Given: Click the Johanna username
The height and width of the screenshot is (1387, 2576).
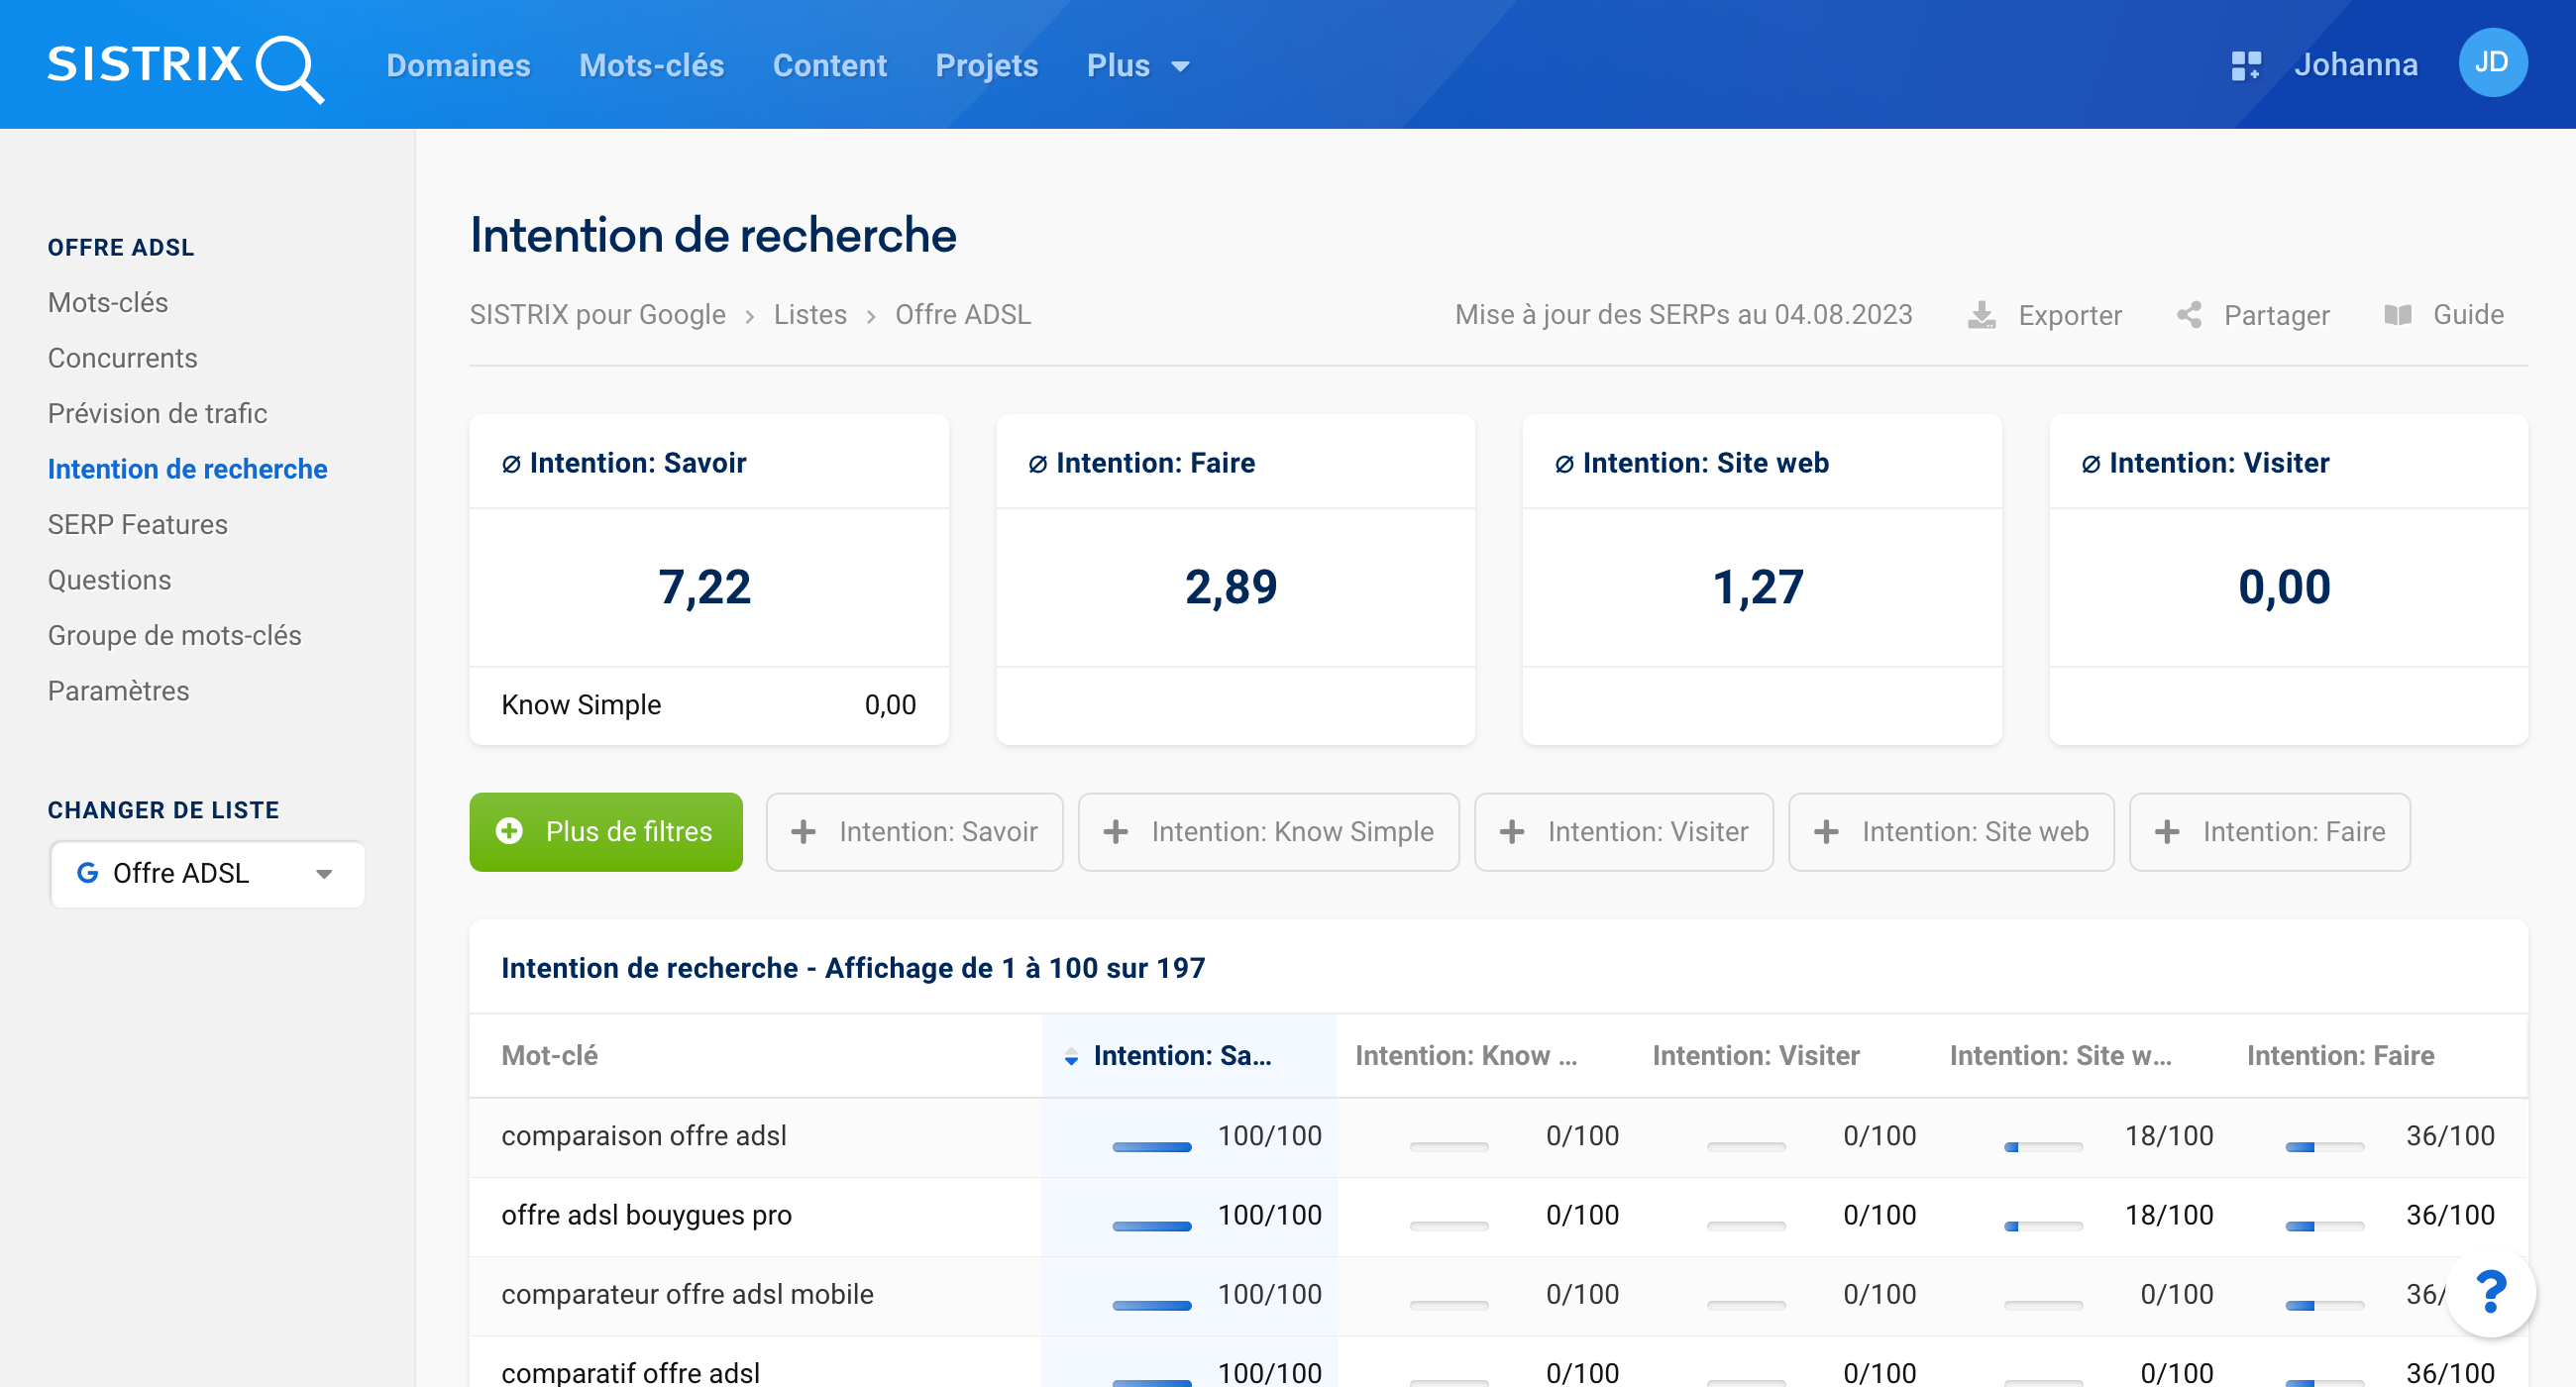Looking at the screenshot, I should click(2355, 65).
